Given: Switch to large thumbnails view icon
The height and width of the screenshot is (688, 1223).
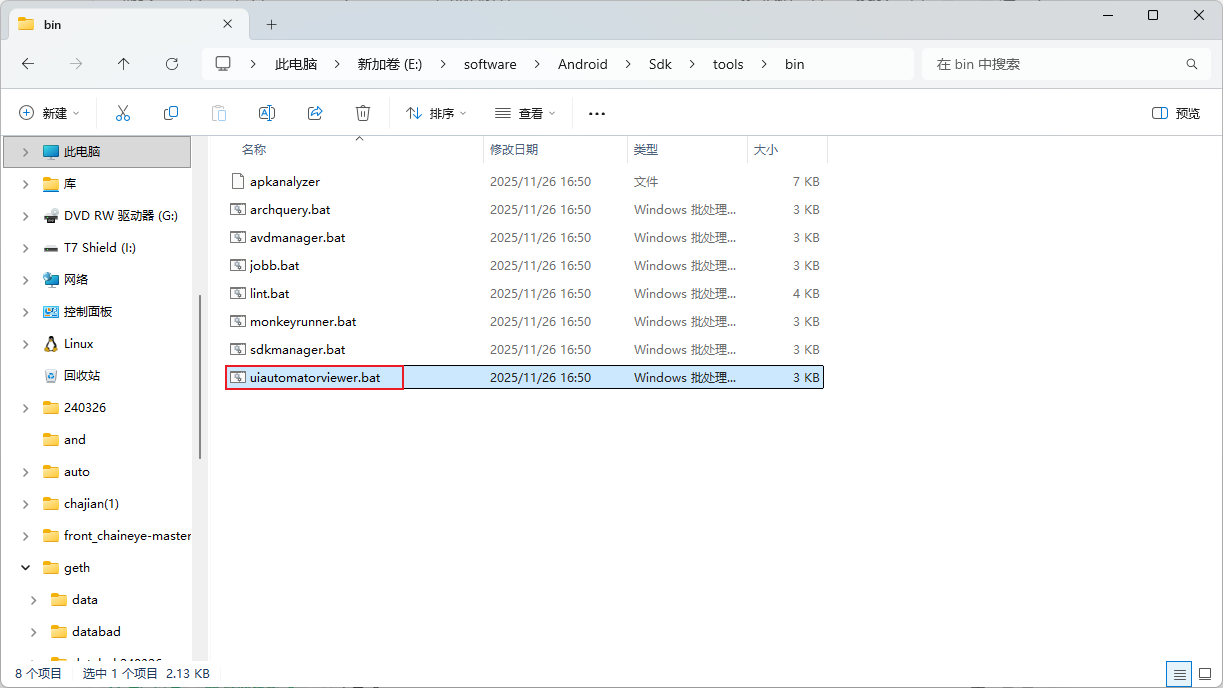Looking at the screenshot, I should [x=1203, y=674].
